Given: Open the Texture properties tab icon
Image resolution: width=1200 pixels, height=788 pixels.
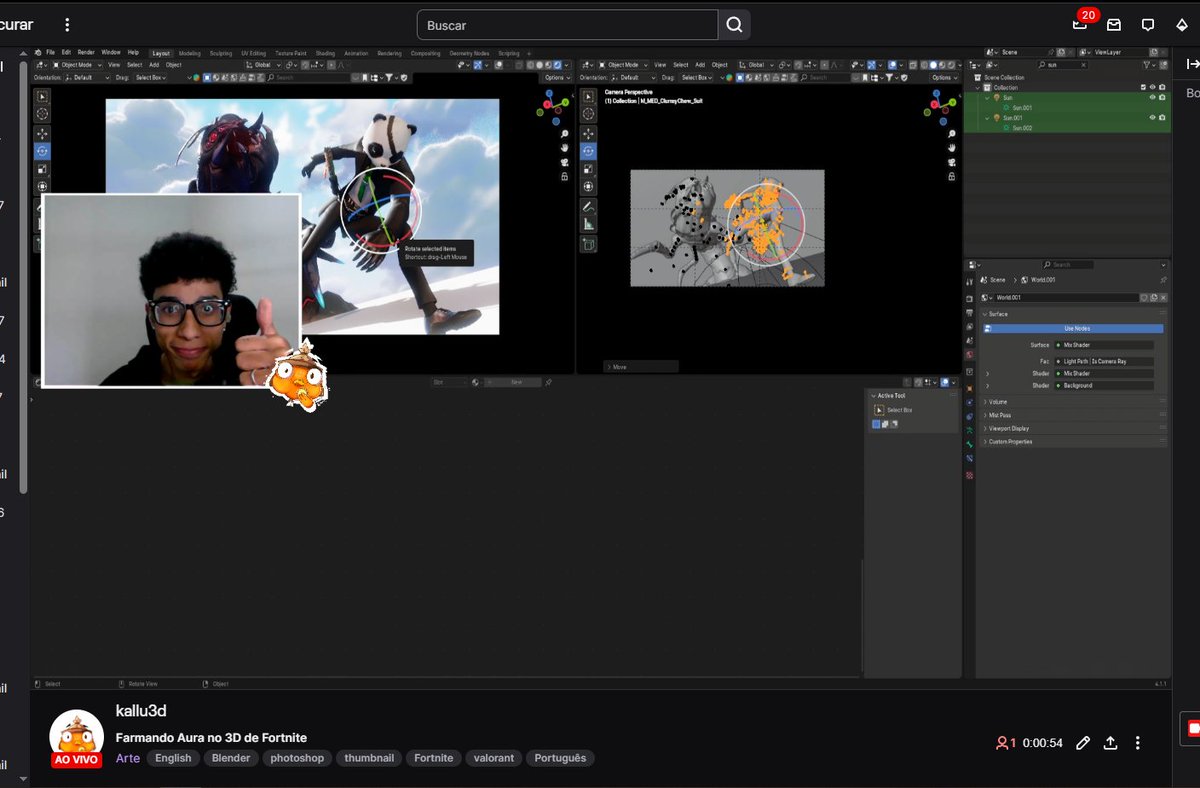Looking at the screenshot, I should tap(969, 475).
